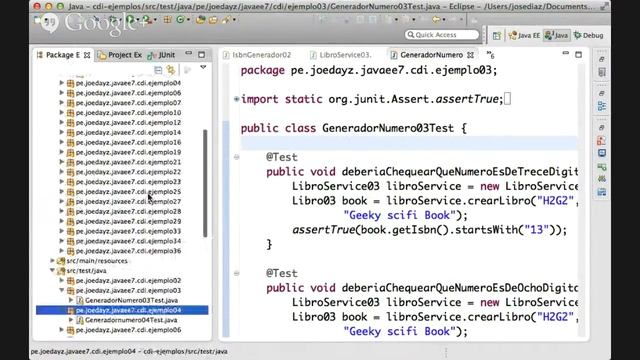This screenshot has height=360, width=640.
Task: Expand GeneradorNumero03Test.java node
Action: pos(71,300)
